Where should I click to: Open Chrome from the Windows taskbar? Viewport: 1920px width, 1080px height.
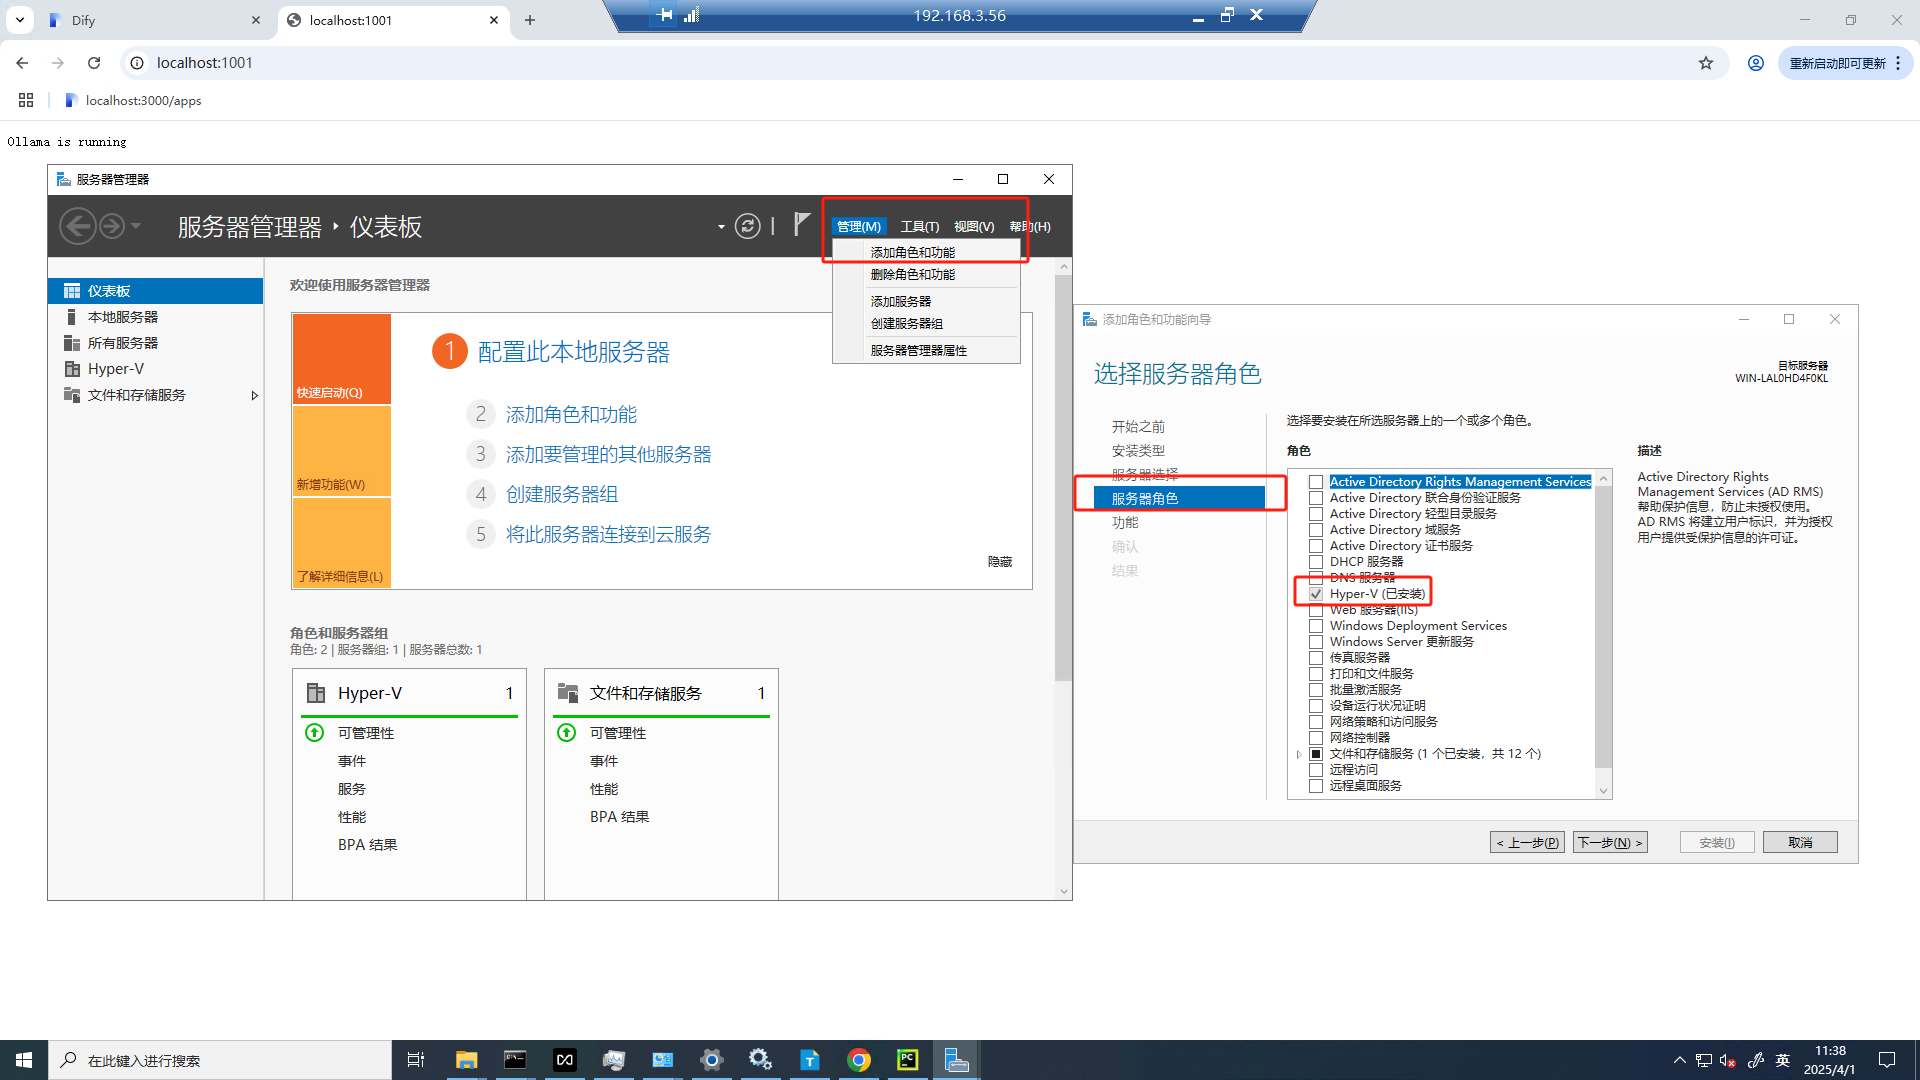(x=858, y=1060)
